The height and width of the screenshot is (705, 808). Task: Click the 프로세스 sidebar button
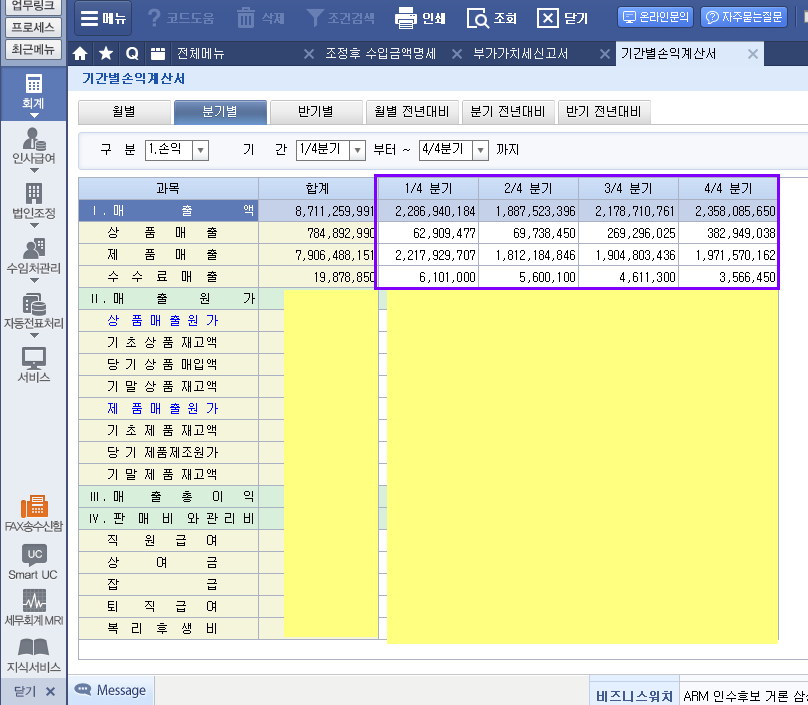click(33, 27)
